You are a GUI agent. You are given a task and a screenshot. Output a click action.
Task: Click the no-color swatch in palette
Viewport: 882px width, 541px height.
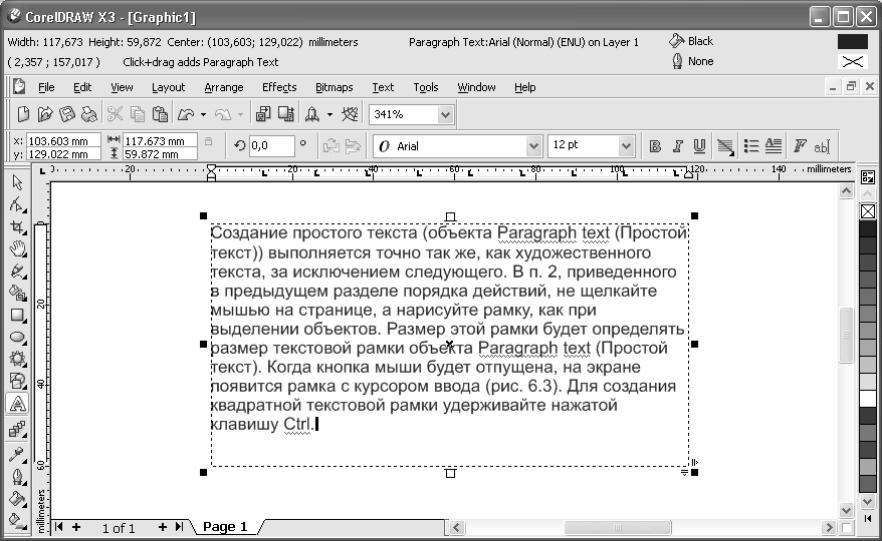[x=868, y=211]
